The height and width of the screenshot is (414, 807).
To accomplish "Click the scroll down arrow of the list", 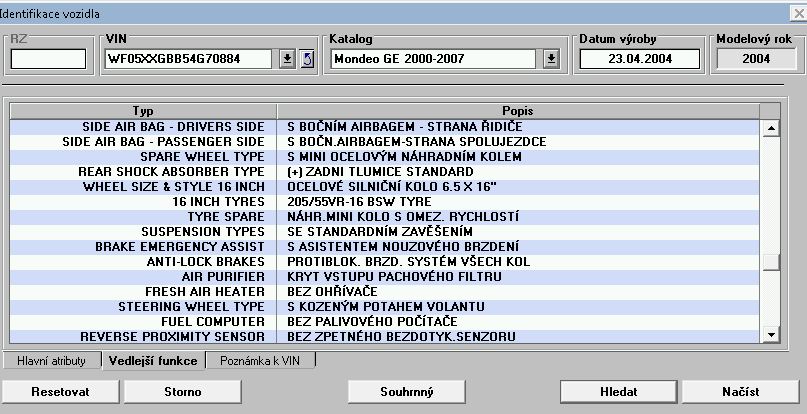I will point(771,336).
